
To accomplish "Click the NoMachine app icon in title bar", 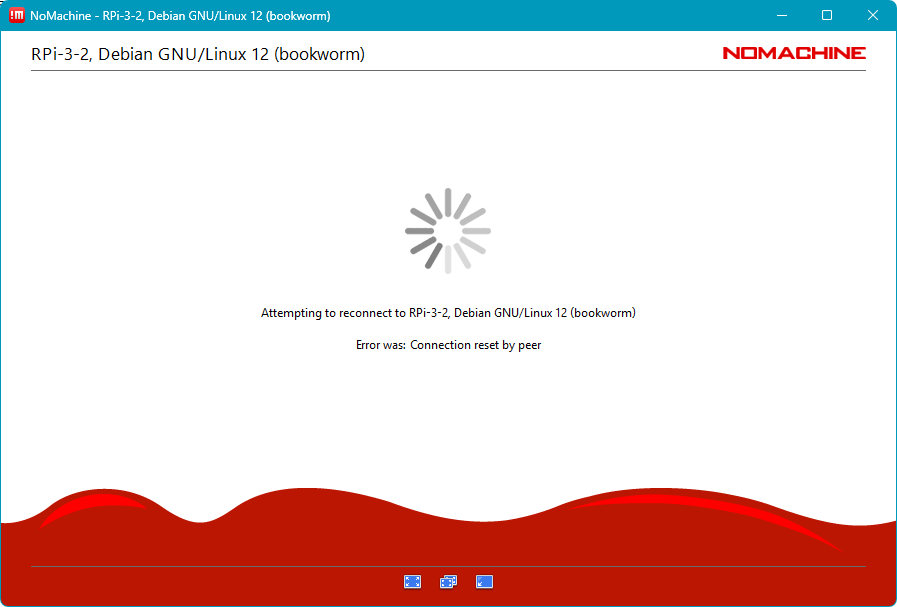I will pos(17,15).
